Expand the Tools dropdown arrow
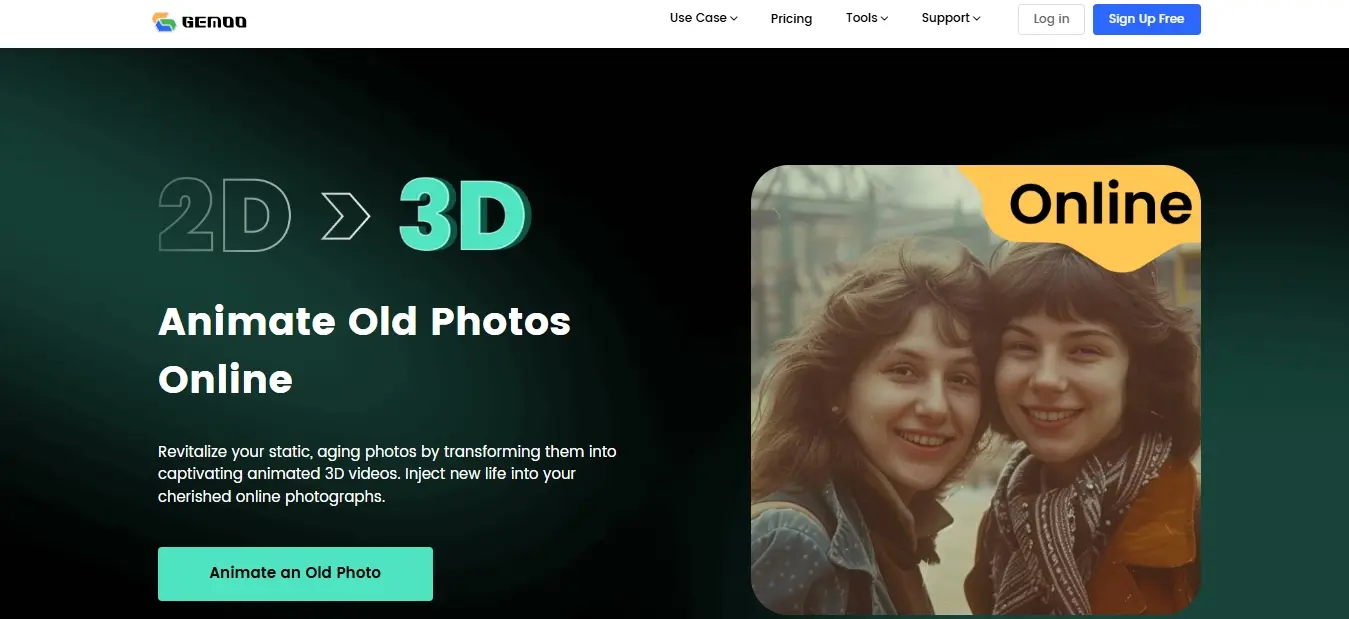1349x619 pixels. point(884,19)
